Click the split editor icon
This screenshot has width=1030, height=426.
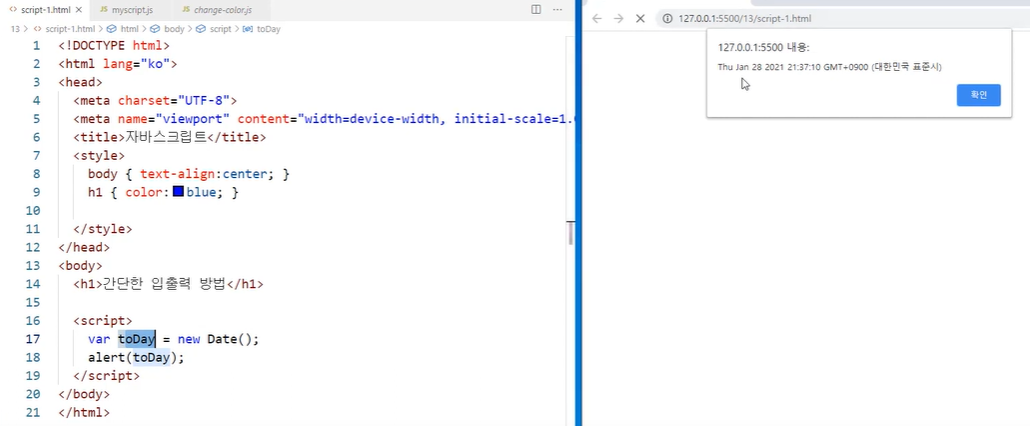tap(536, 10)
